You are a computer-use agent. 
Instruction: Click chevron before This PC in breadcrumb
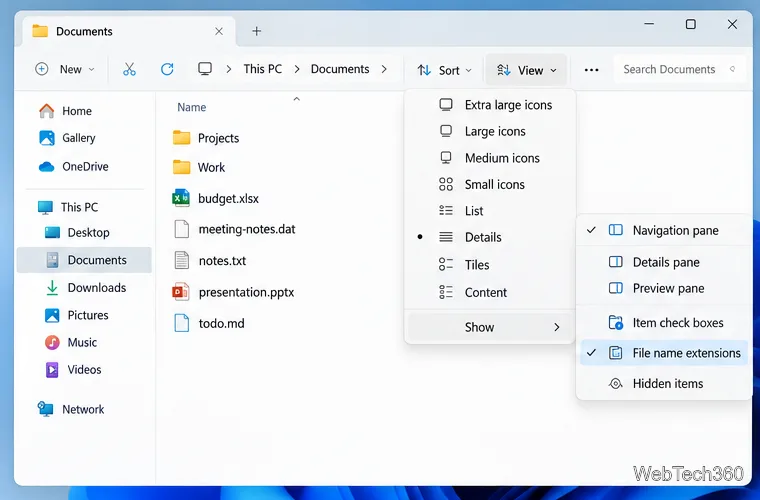tap(229, 69)
